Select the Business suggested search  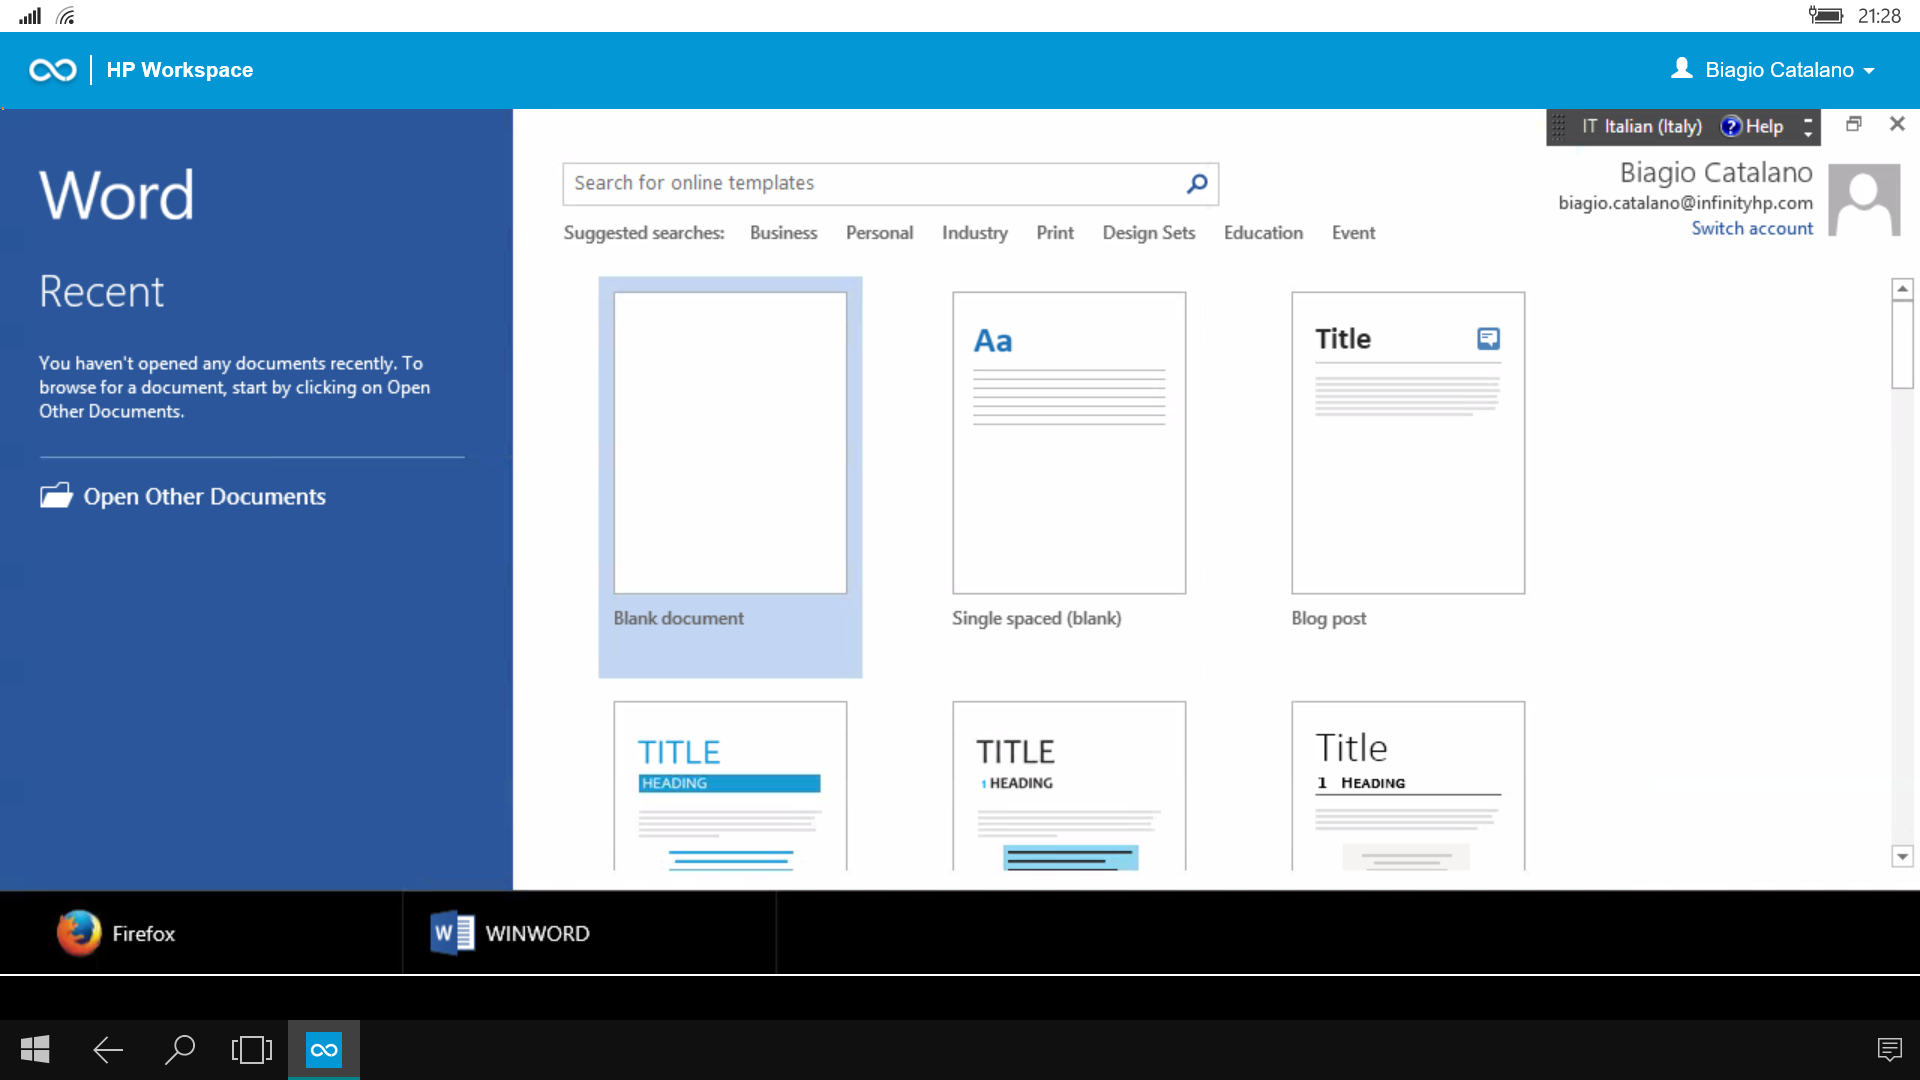tap(783, 233)
